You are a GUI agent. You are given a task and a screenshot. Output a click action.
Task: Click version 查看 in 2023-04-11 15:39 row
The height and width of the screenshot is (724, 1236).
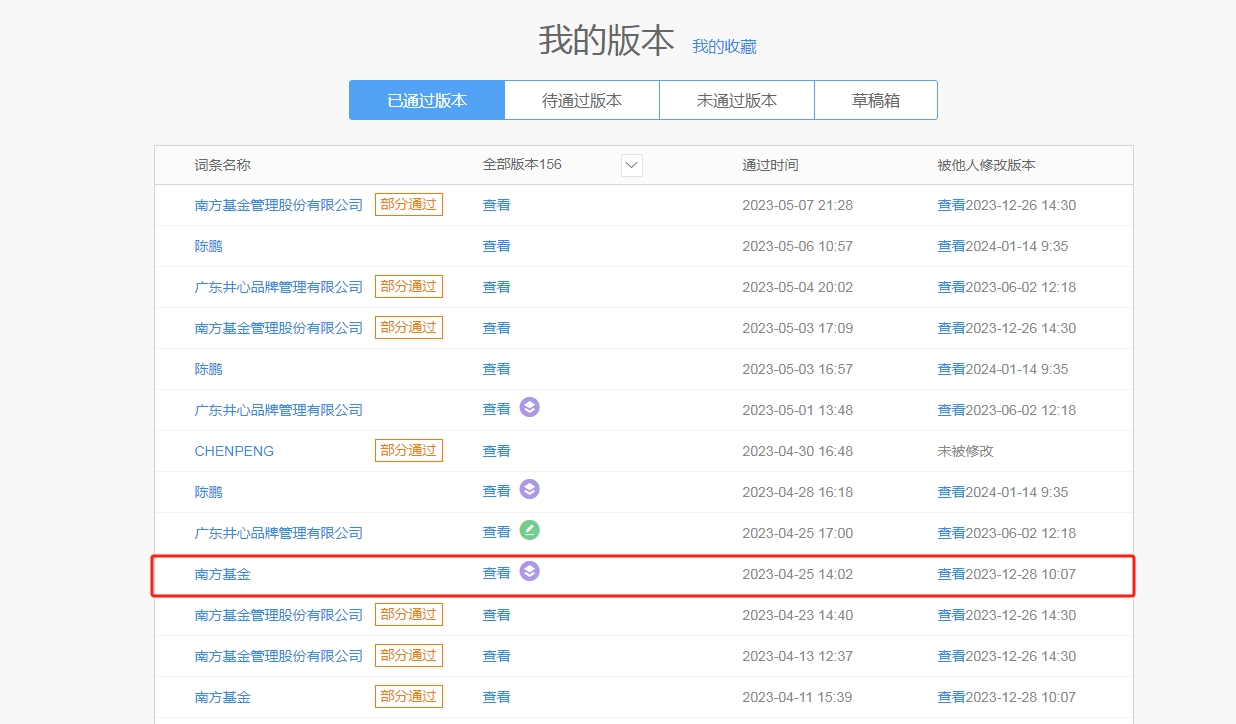point(497,697)
